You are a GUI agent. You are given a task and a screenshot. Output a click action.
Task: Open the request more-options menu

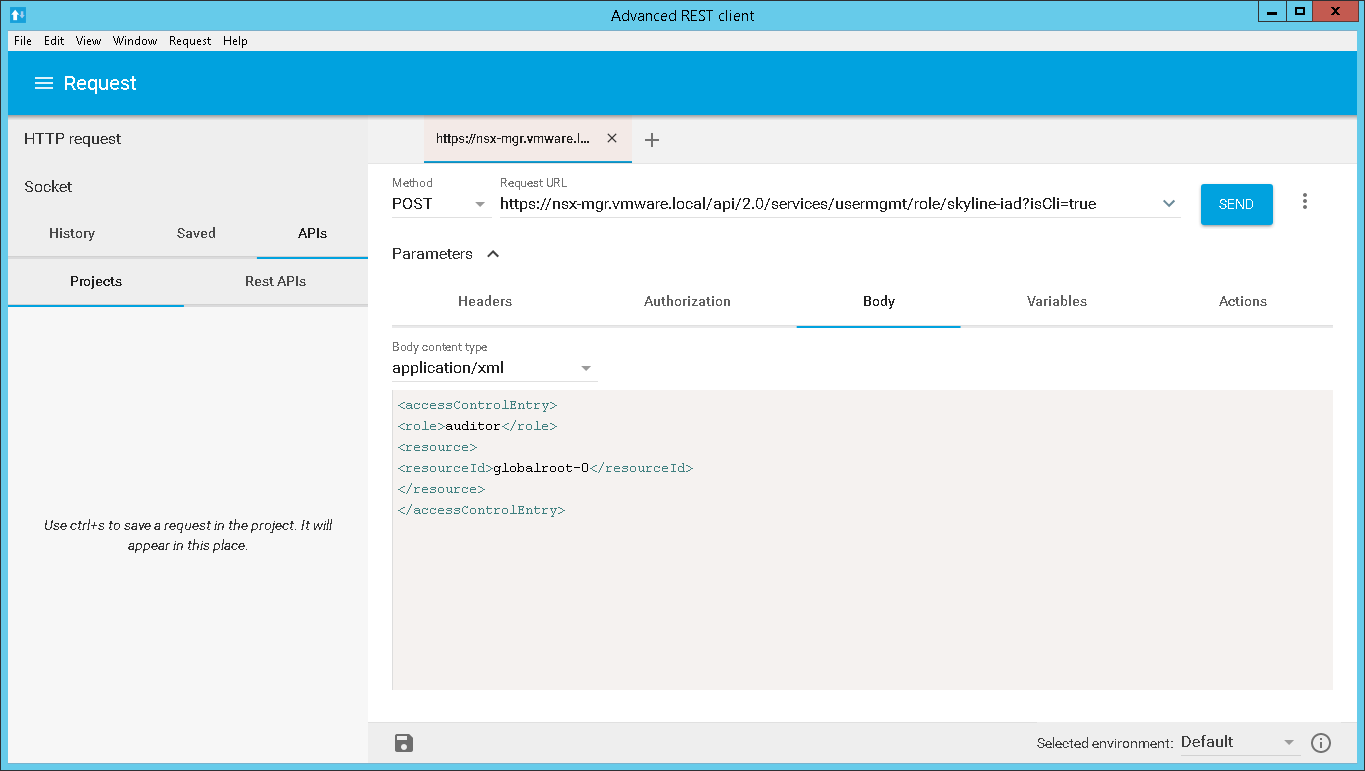[1304, 202]
